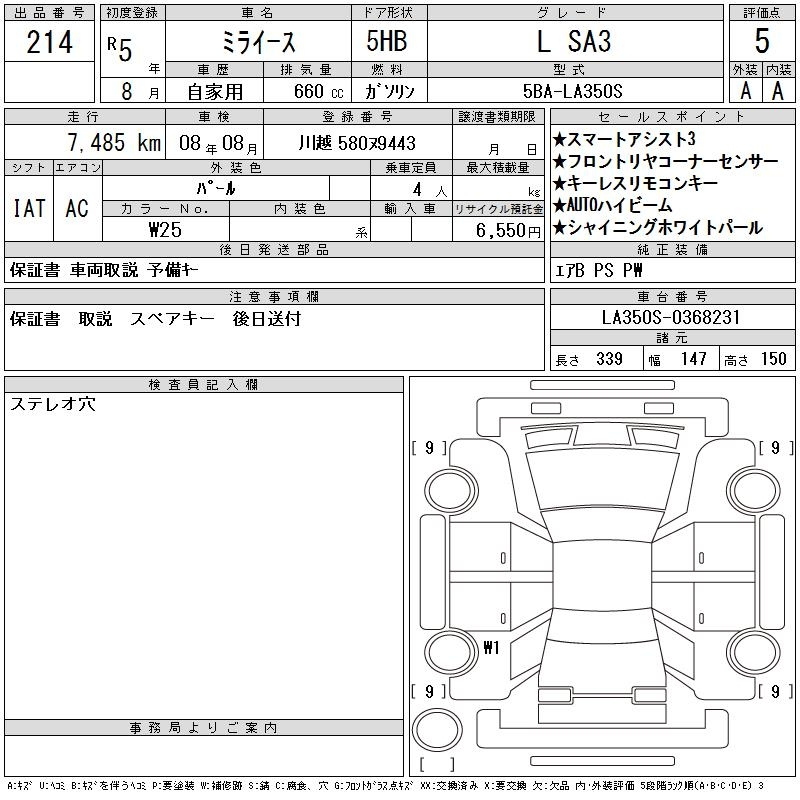800x800 pixels.
Task: Select the vehicle history value 自家用
Action: tap(215, 92)
